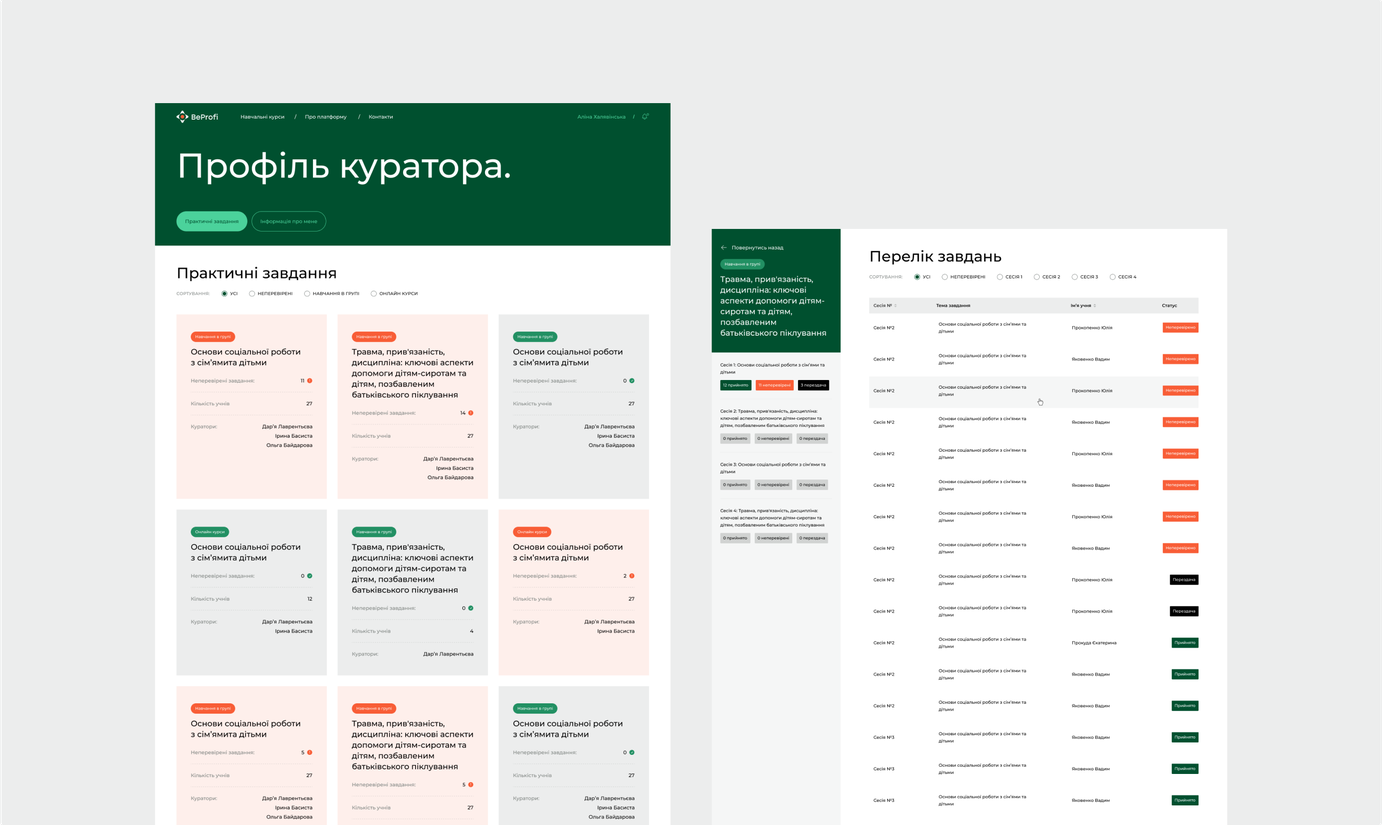Click 0 неперевірені button under Сесія 3
The height and width of the screenshot is (825, 1382).
pyautogui.click(x=774, y=485)
